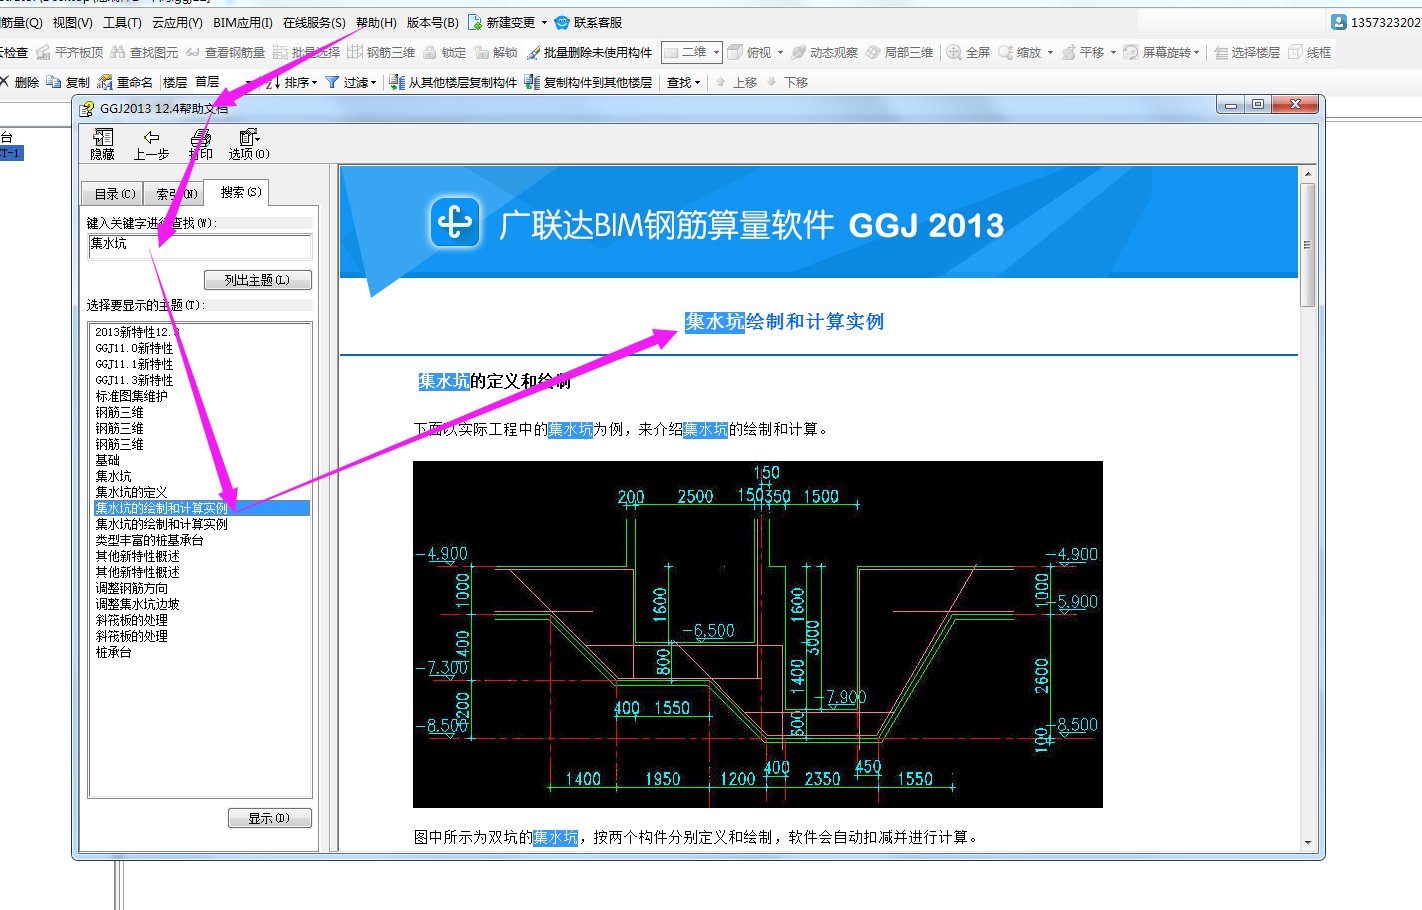Expand the 俯视 view dropdown arrow
The width and height of the screenshot is (1422, 910).
point(780,52)
